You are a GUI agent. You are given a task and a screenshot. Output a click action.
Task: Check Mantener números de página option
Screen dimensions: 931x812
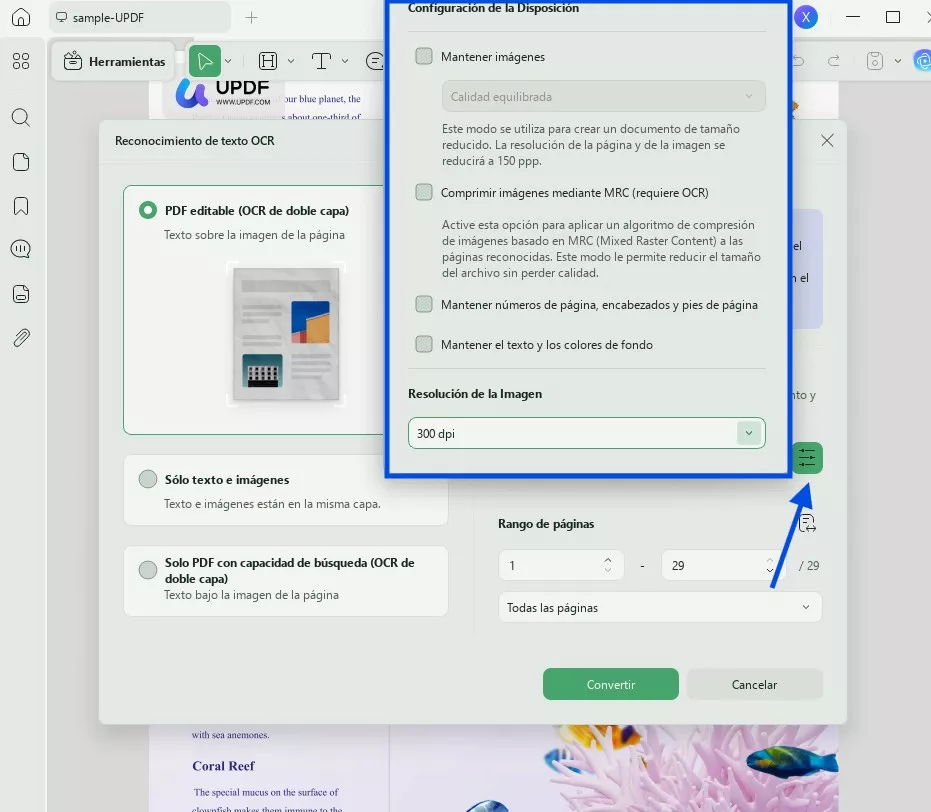click(424, 304)
